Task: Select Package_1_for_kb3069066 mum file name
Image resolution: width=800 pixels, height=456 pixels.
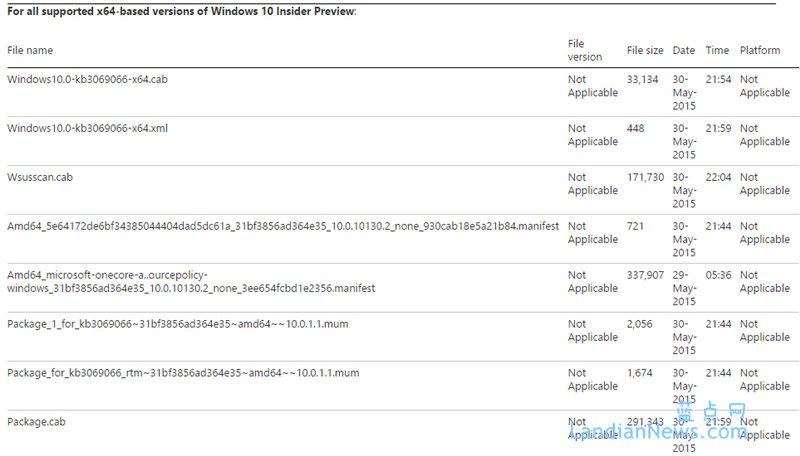Action: (177, 324)
